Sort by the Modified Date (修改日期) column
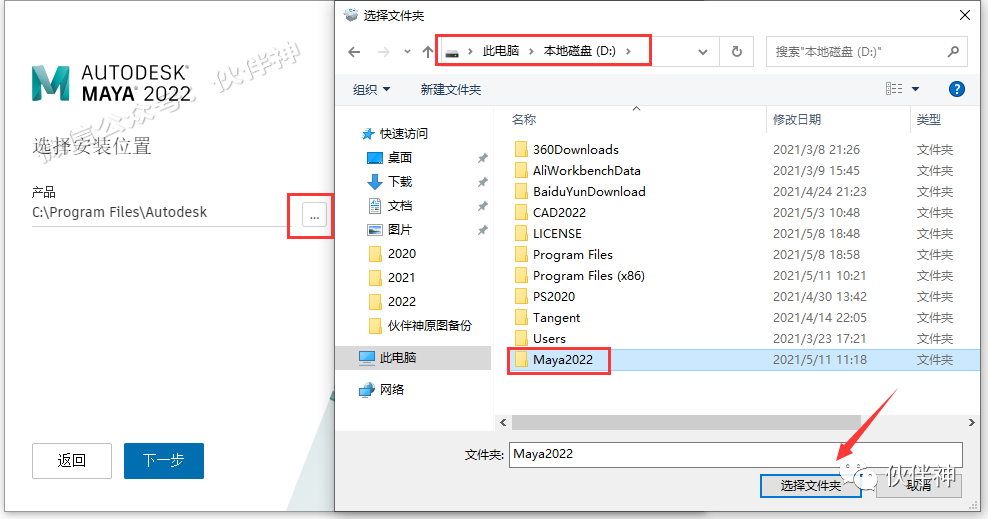The image size is (988, 519). 796,120
